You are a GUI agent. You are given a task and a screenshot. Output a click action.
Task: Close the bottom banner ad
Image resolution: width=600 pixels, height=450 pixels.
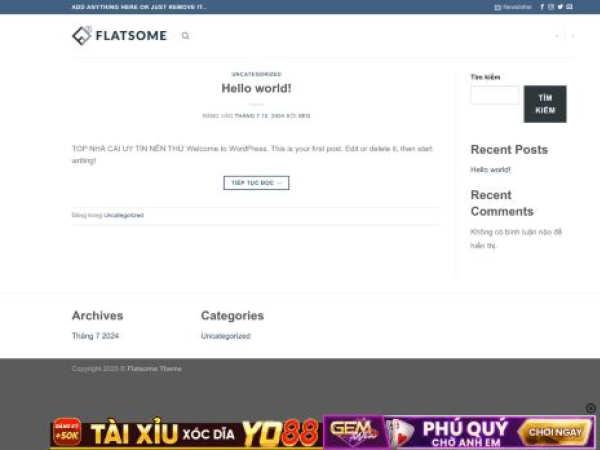pyautogui.click(x=590, y=408)
